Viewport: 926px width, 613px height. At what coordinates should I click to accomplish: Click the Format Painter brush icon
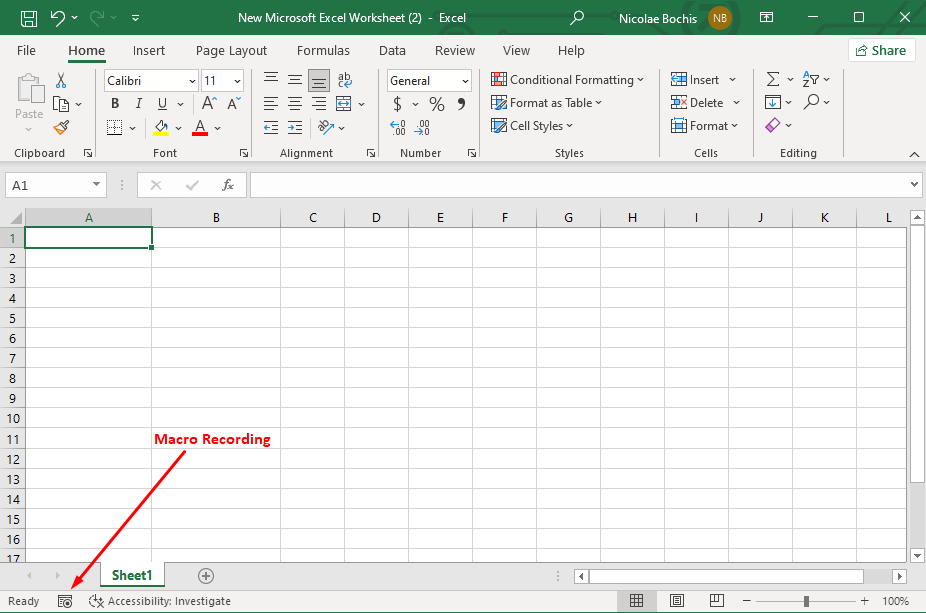pos(61,127)
